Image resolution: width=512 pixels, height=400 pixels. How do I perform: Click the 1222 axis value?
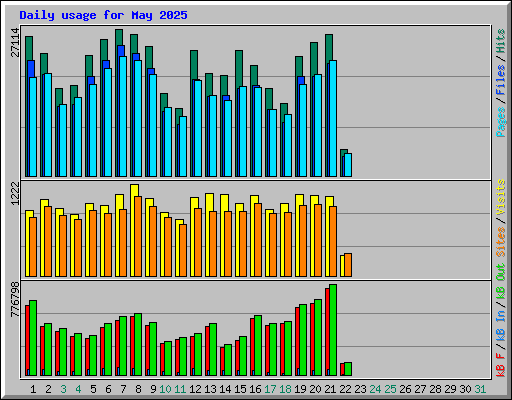(15, 194)
